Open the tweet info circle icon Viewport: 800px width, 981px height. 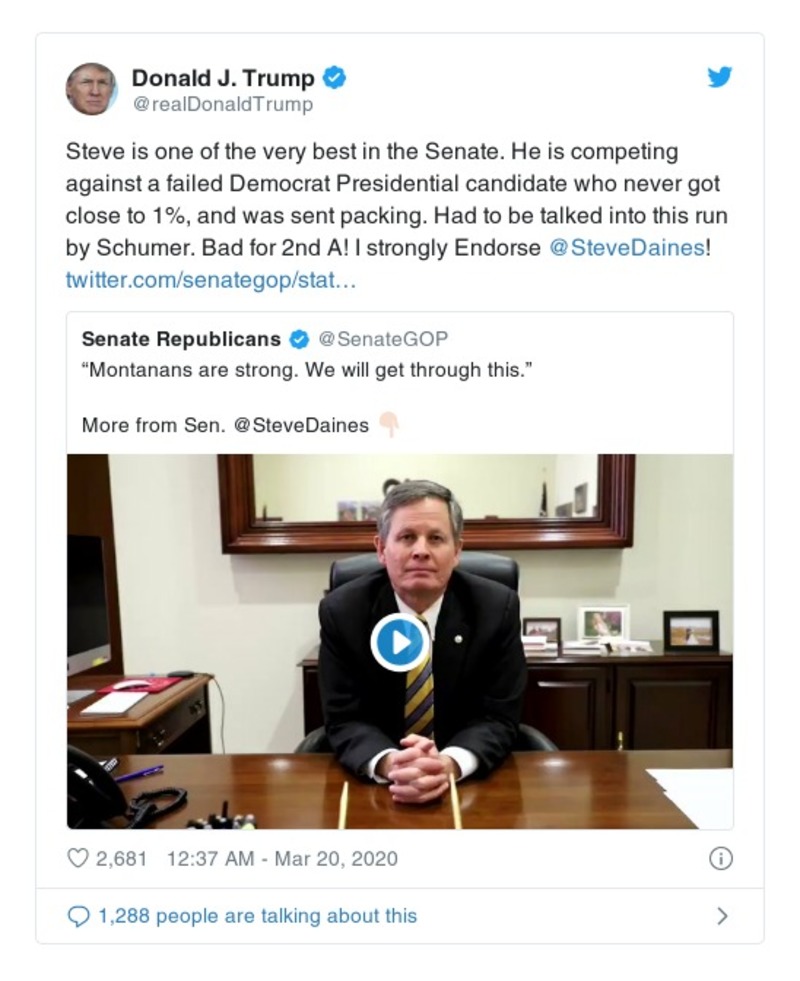click(720, 858)
